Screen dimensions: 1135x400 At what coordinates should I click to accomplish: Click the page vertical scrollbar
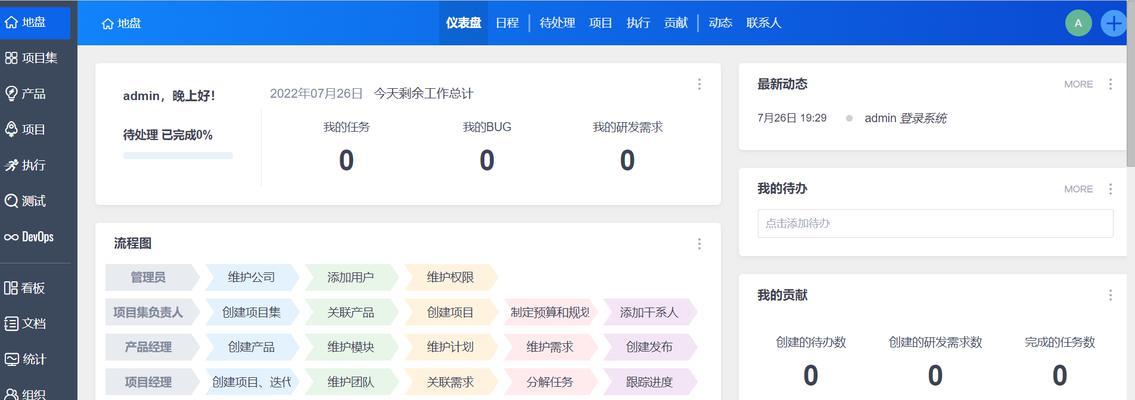coord(1131,83)
